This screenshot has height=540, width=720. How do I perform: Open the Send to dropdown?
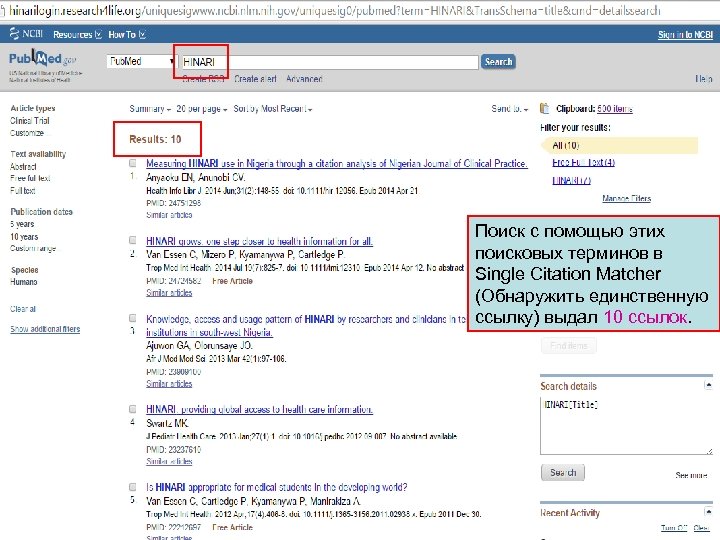coord(510,109)
